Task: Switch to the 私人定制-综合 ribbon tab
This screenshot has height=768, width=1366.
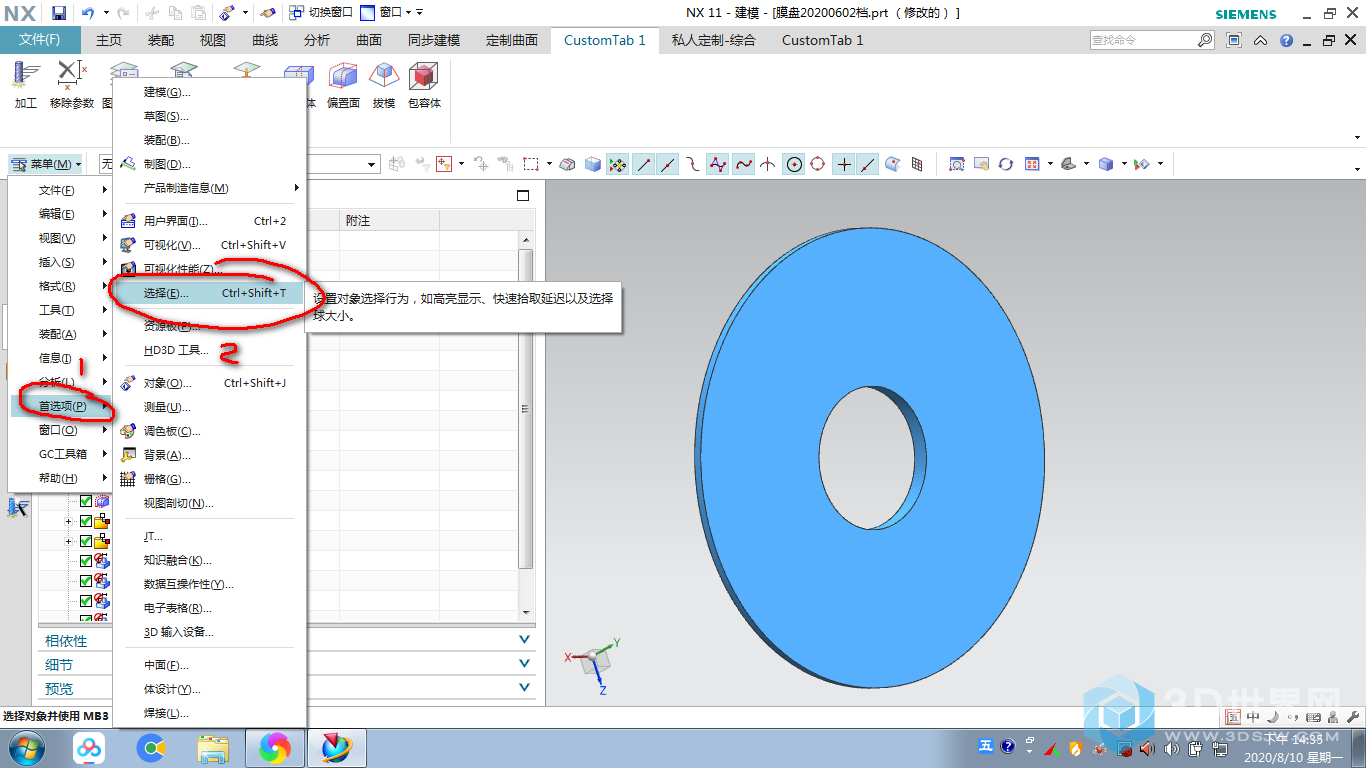Action: [x=714, y=40]
